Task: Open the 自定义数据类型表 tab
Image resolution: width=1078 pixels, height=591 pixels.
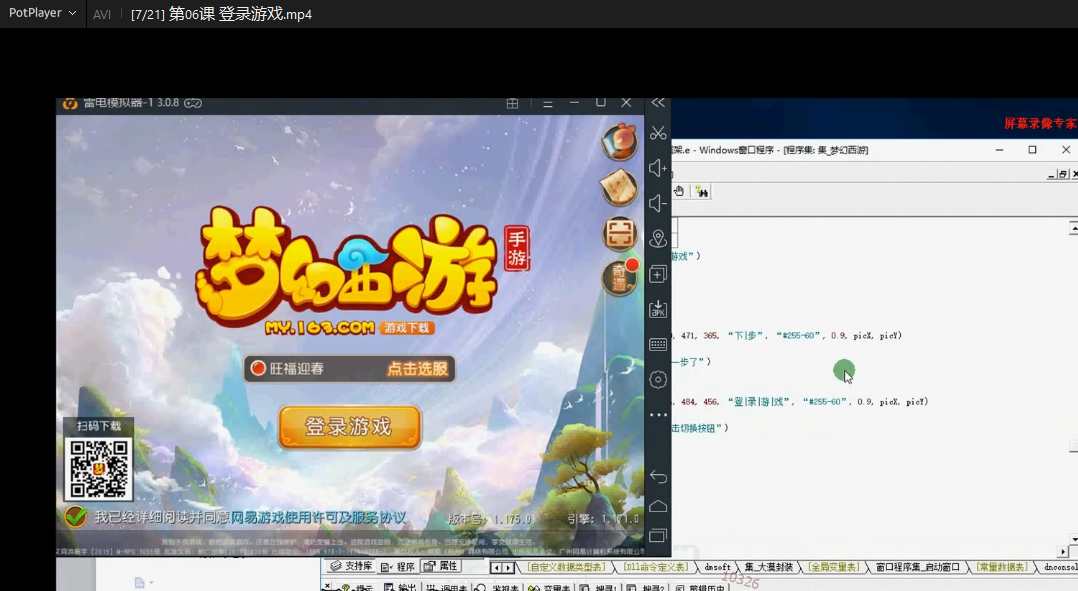Action: point(566,567)
